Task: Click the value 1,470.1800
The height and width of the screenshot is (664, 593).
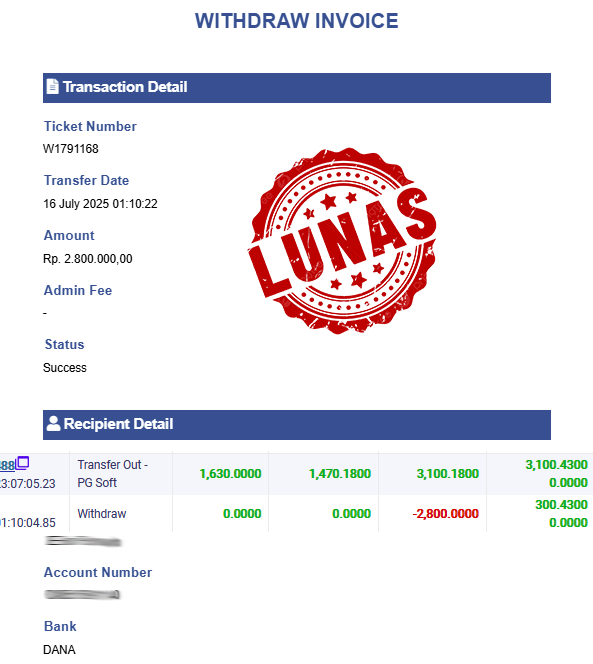Action: click(x=340, y=473)
